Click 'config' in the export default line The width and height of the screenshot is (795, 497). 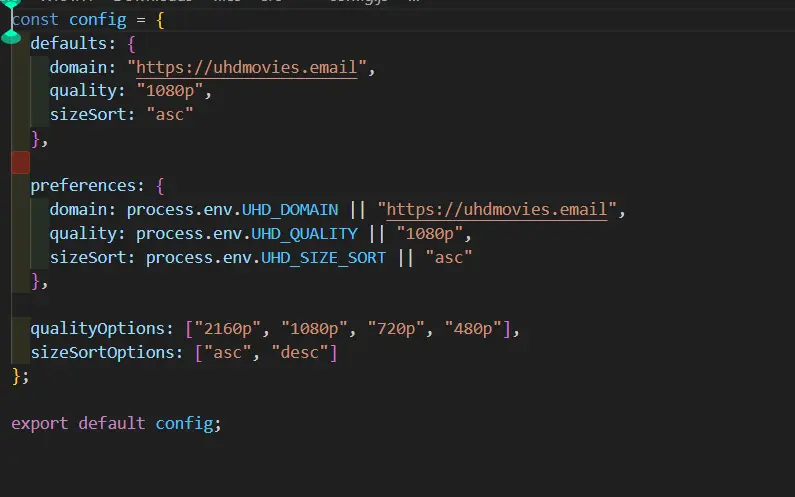click(184, 423)
